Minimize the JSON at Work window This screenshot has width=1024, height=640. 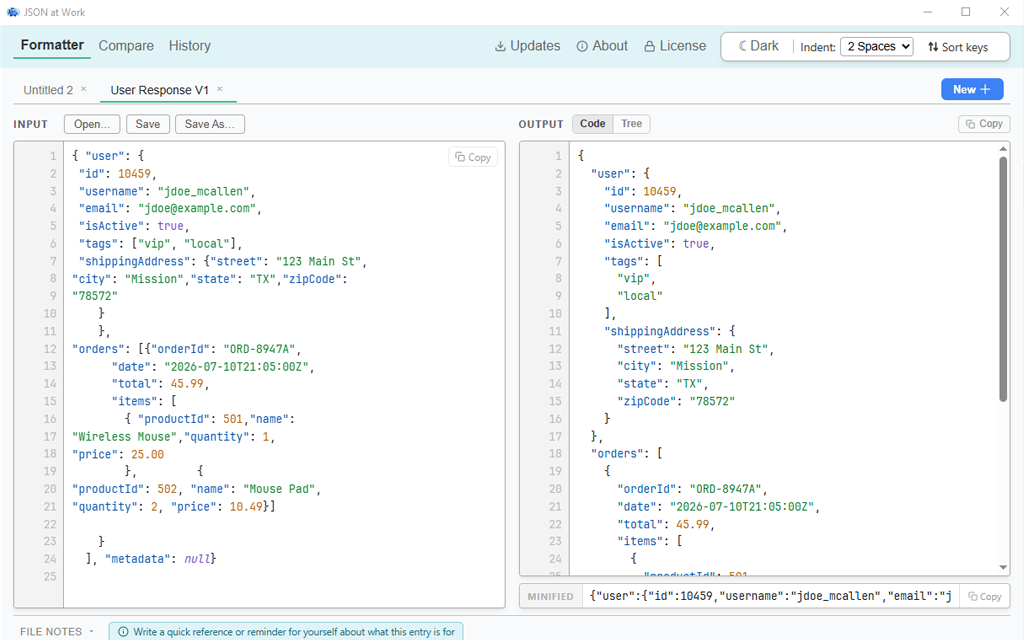[x=928, y=12]
